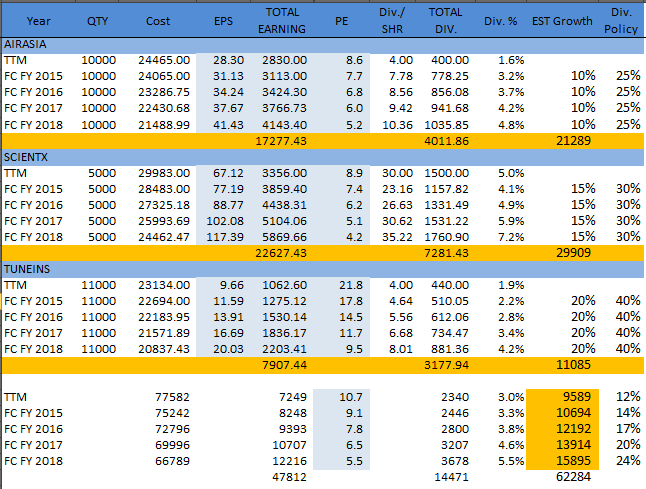Select total earning cell 2830.00
This screenshot has width=646, height=489.
pos(284,60)
